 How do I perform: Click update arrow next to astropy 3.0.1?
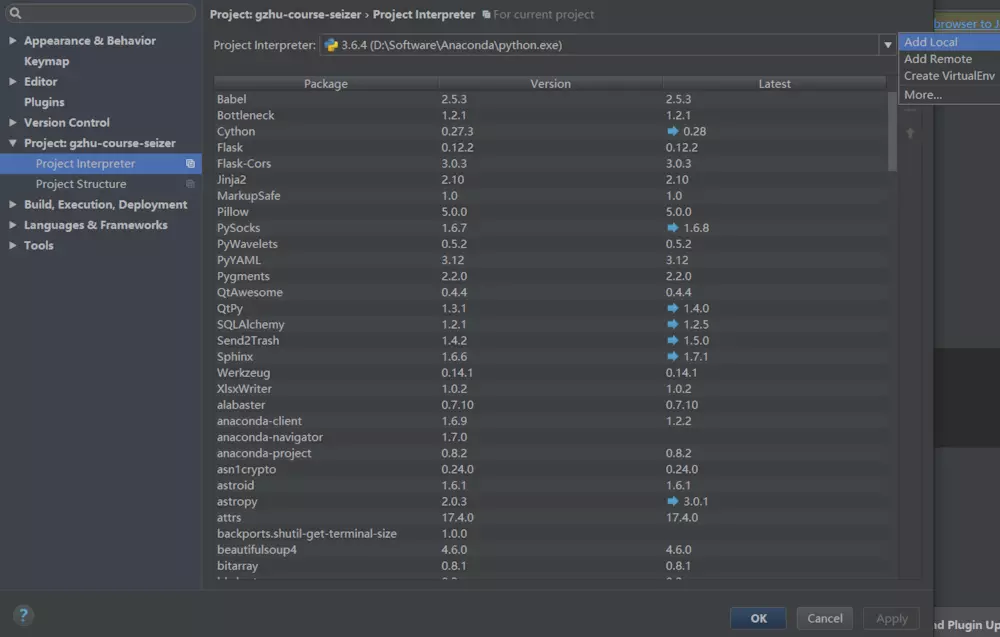pos(673,501)
